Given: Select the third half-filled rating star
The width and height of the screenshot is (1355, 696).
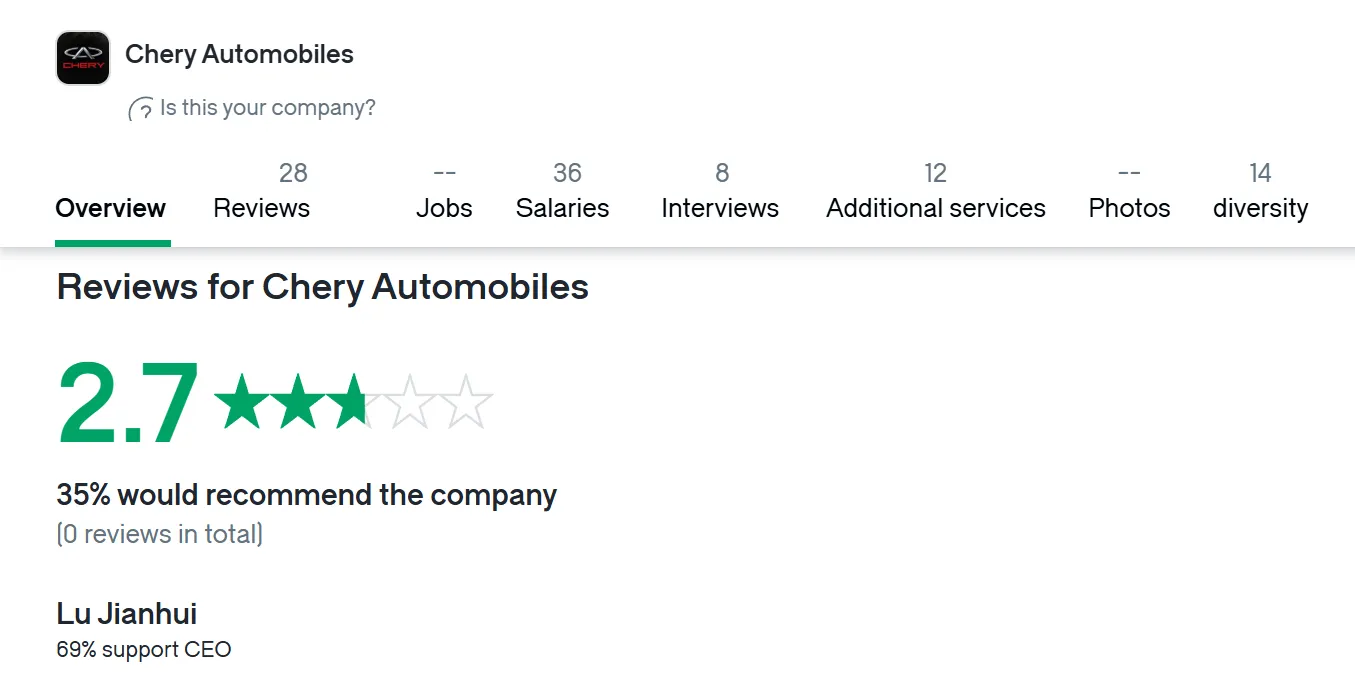Looking at the screenshot, I should [354, 401].
